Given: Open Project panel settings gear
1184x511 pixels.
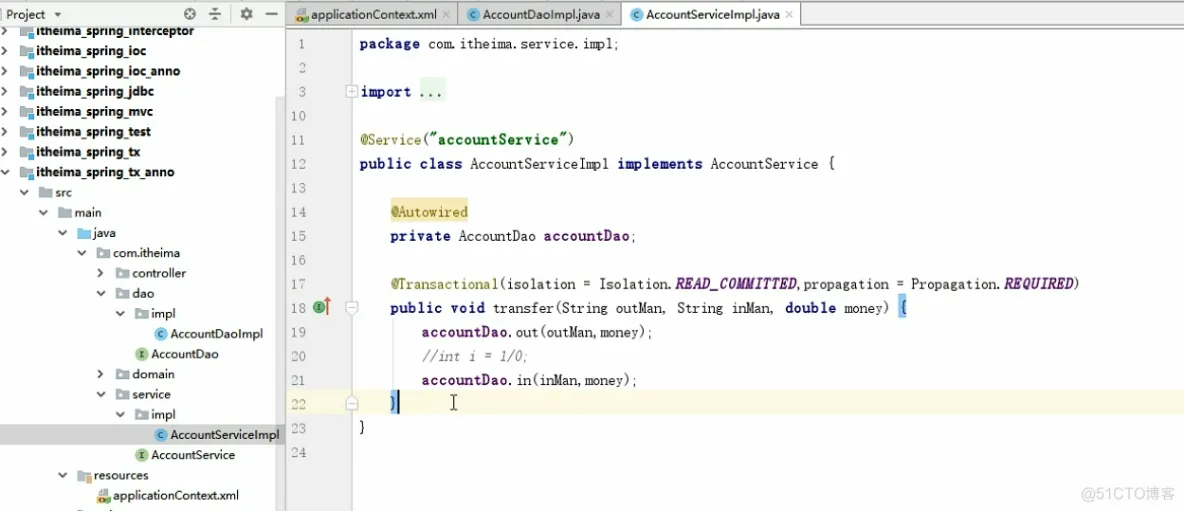Looking at the screenshot, I should [x=246, y=14].
